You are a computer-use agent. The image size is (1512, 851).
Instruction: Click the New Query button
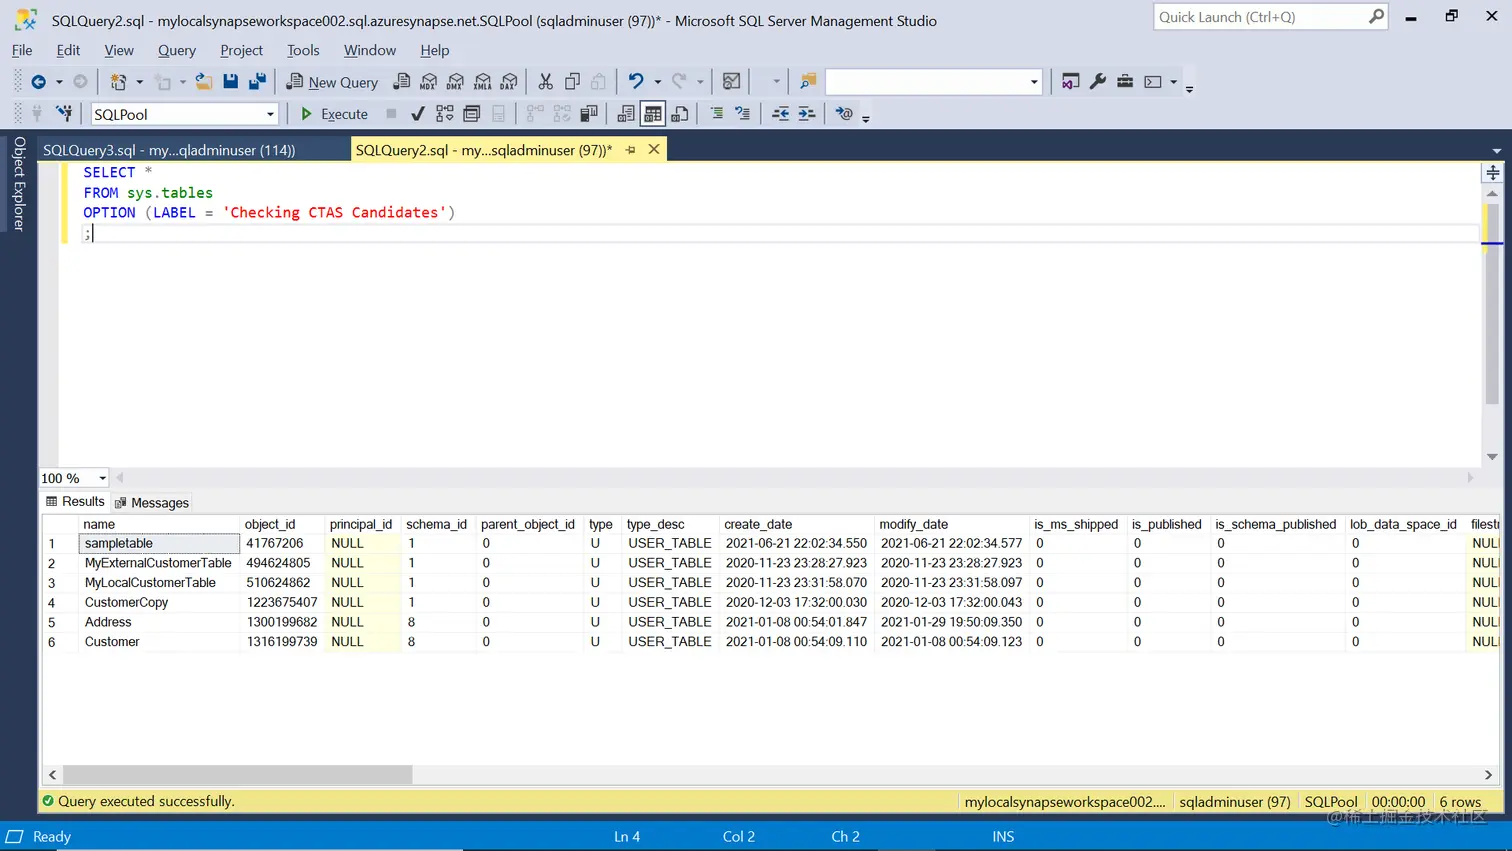[x=332, y=82]
